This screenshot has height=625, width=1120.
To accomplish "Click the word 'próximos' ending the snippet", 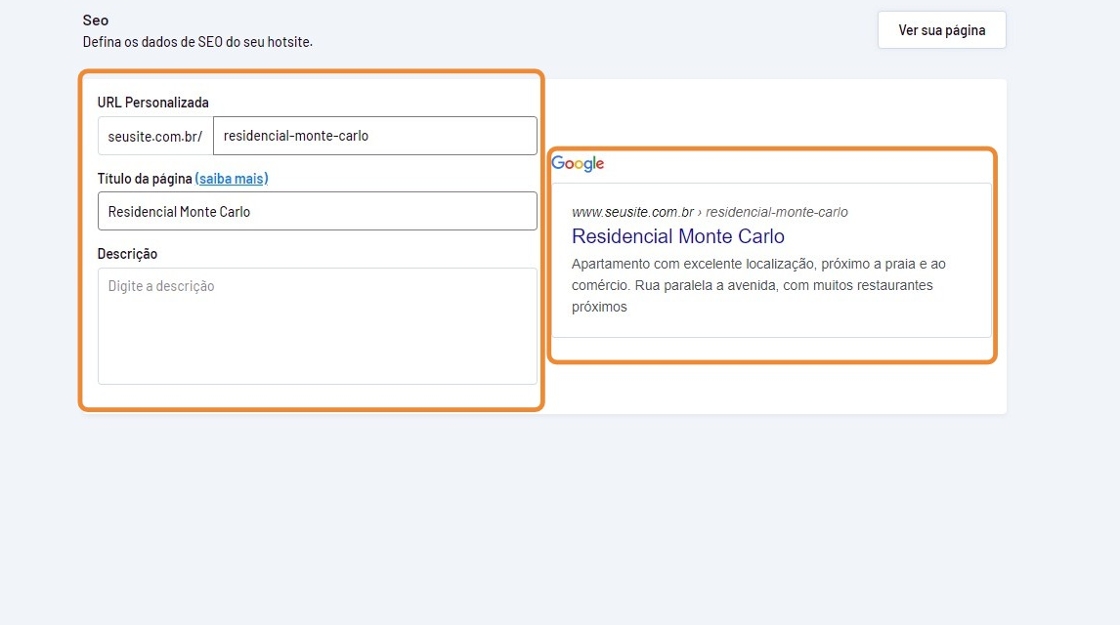I will [599, 307].
